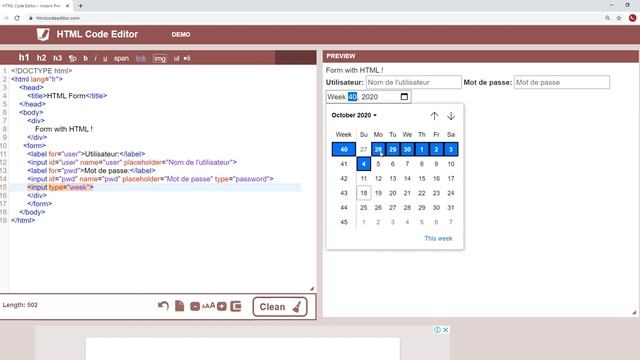This screenshot has height=360, width=640.
Task: Select week 44 row number
Action: click(344, 207)
